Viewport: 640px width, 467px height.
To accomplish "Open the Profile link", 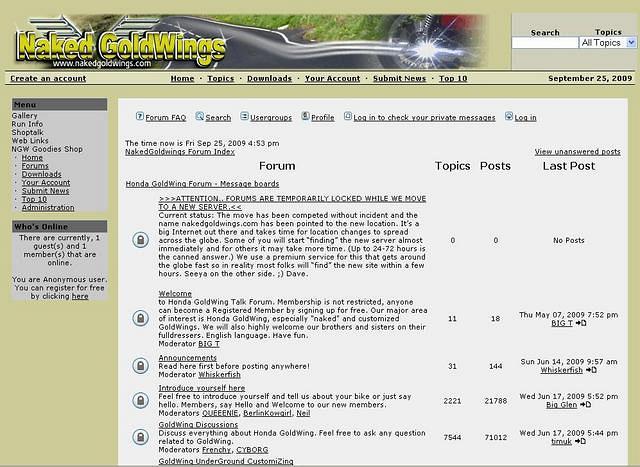I will pos(322,118).
